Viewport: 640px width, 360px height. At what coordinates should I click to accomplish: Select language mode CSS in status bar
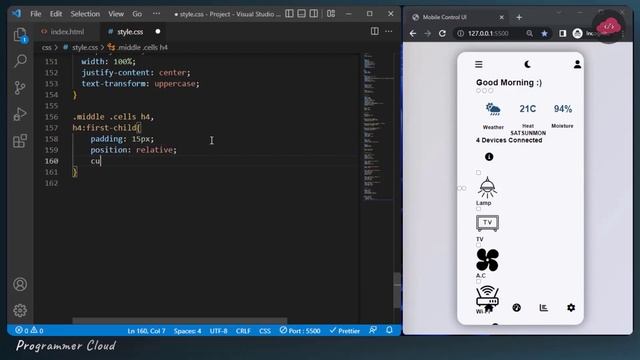click(x=265, y=331)
